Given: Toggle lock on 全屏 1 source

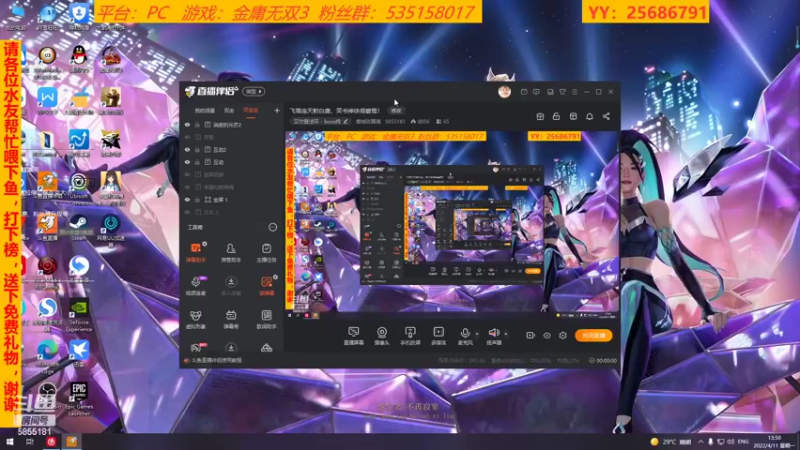Looking at the screenshot, I should 197,199.
